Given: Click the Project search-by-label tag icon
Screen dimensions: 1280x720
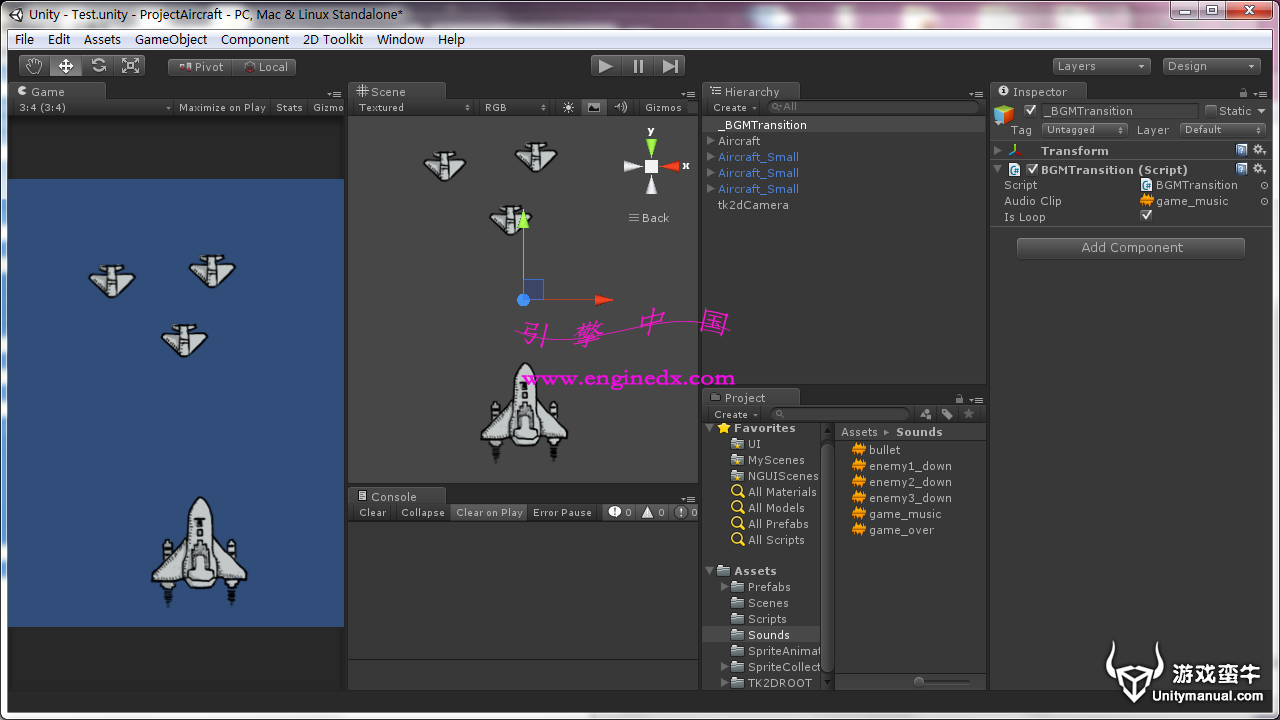Looking at the screenshot, I should pyautogui.click(x=947, y=414).
